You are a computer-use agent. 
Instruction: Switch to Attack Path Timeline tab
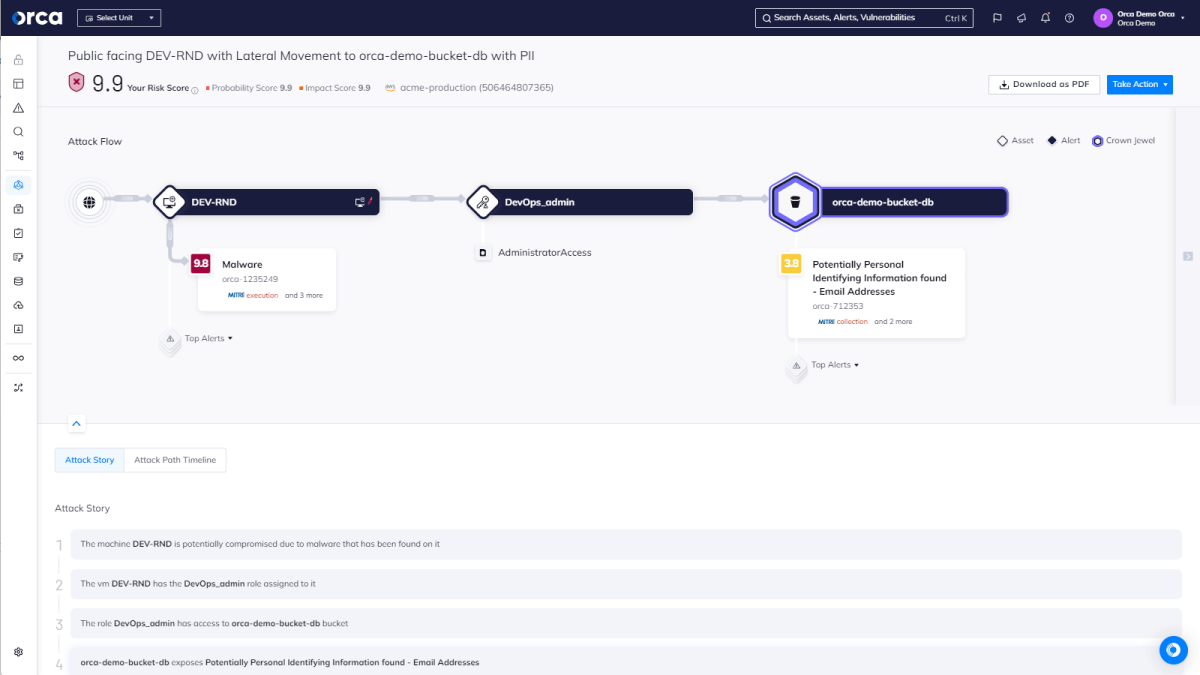click(x=175, y=460)
